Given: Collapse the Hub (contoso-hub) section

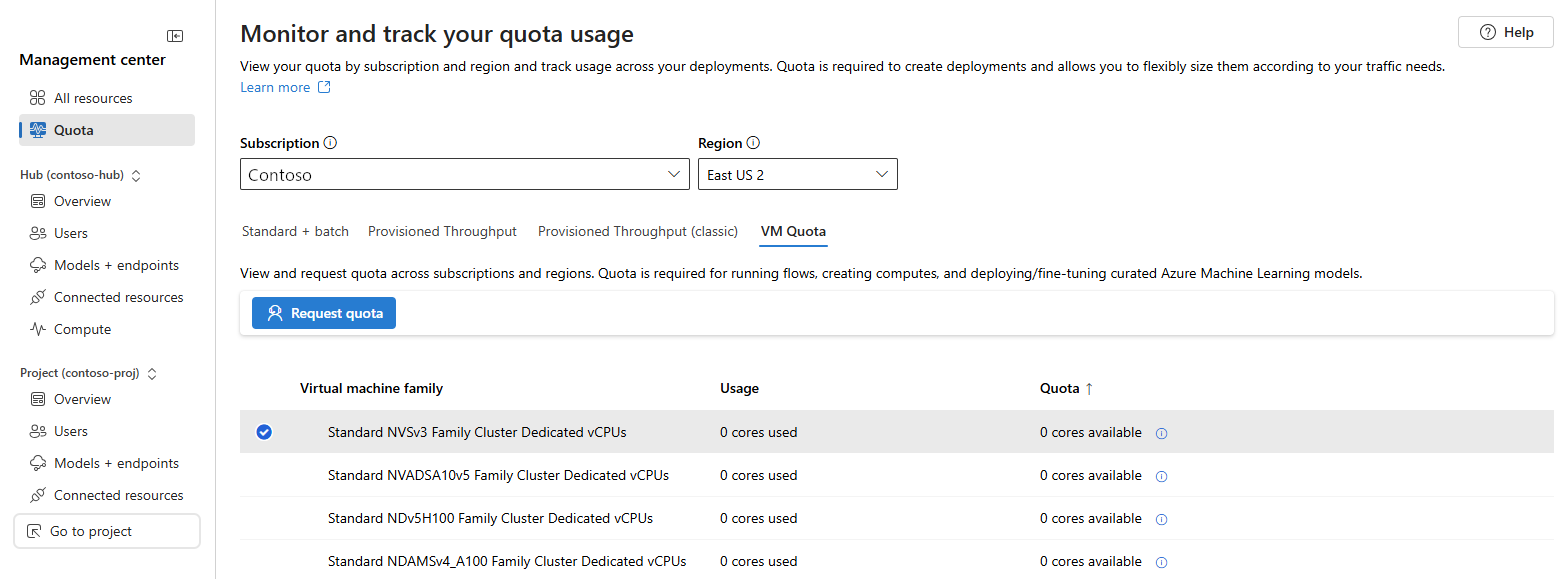Looking at the screenshot, I should pos(137,175).
